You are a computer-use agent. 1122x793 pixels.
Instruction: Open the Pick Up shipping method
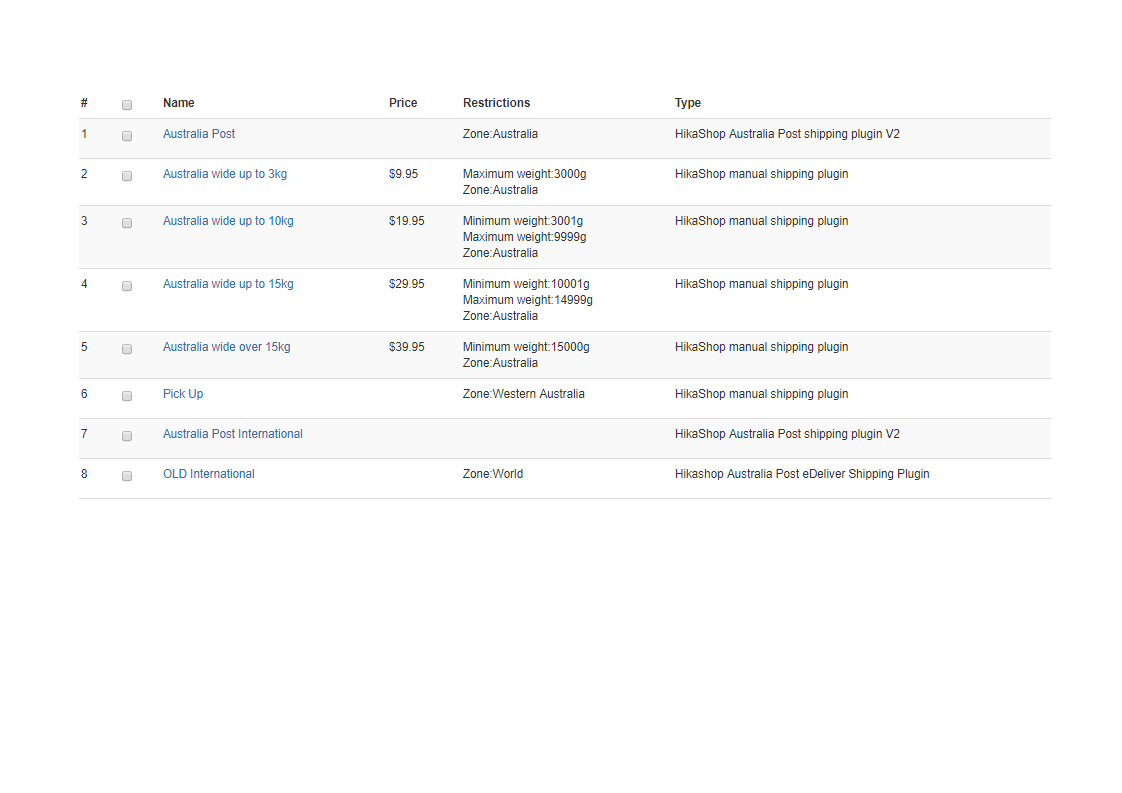click(x=183, y=394)
